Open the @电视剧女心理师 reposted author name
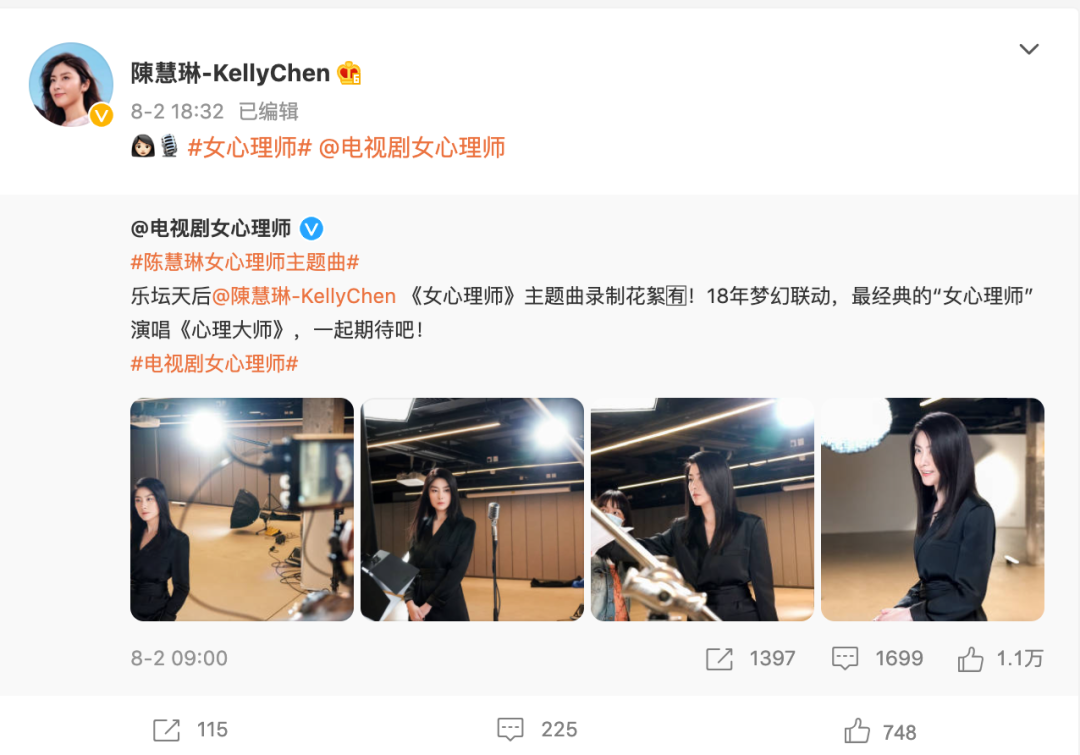 (211, 228)
